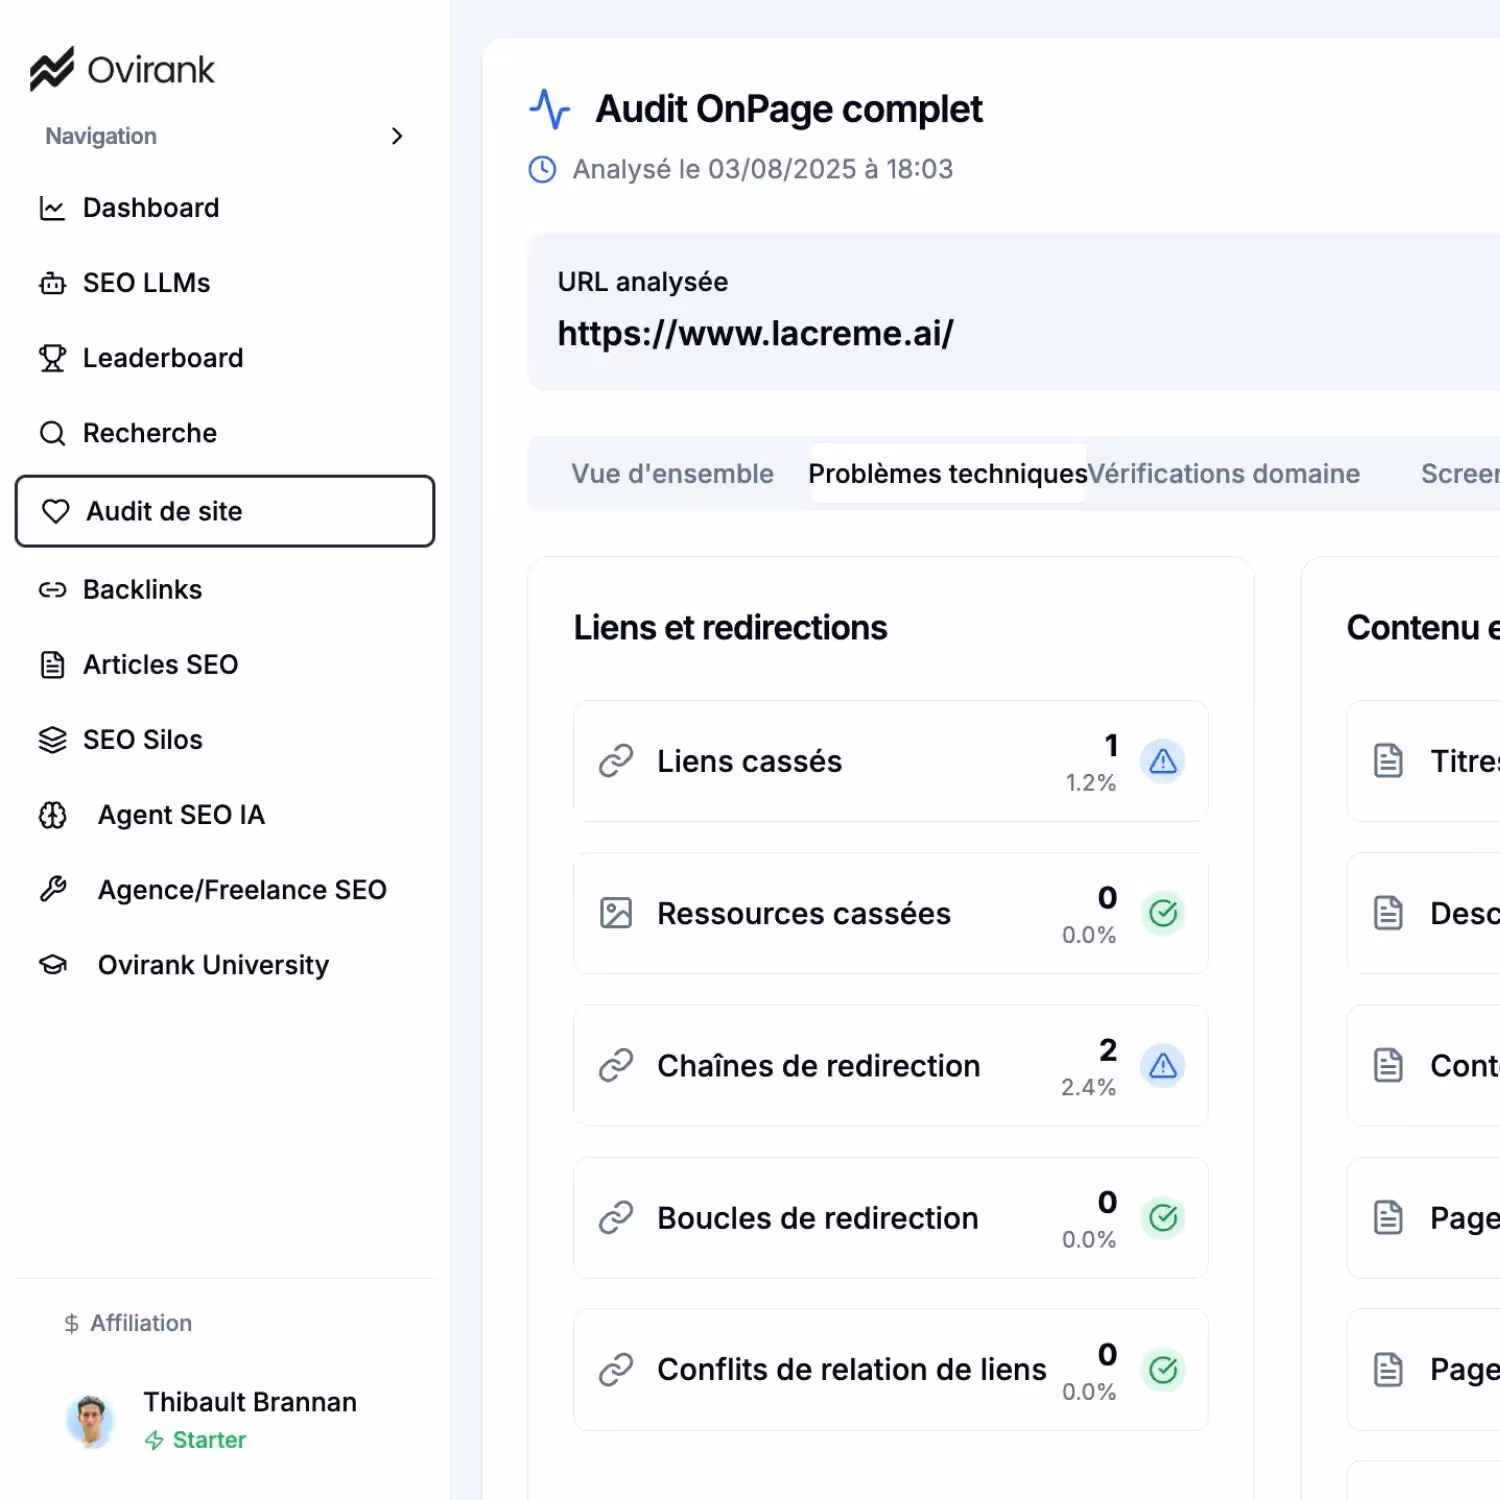Click the Ovirank University graduation cap icon

52,965
